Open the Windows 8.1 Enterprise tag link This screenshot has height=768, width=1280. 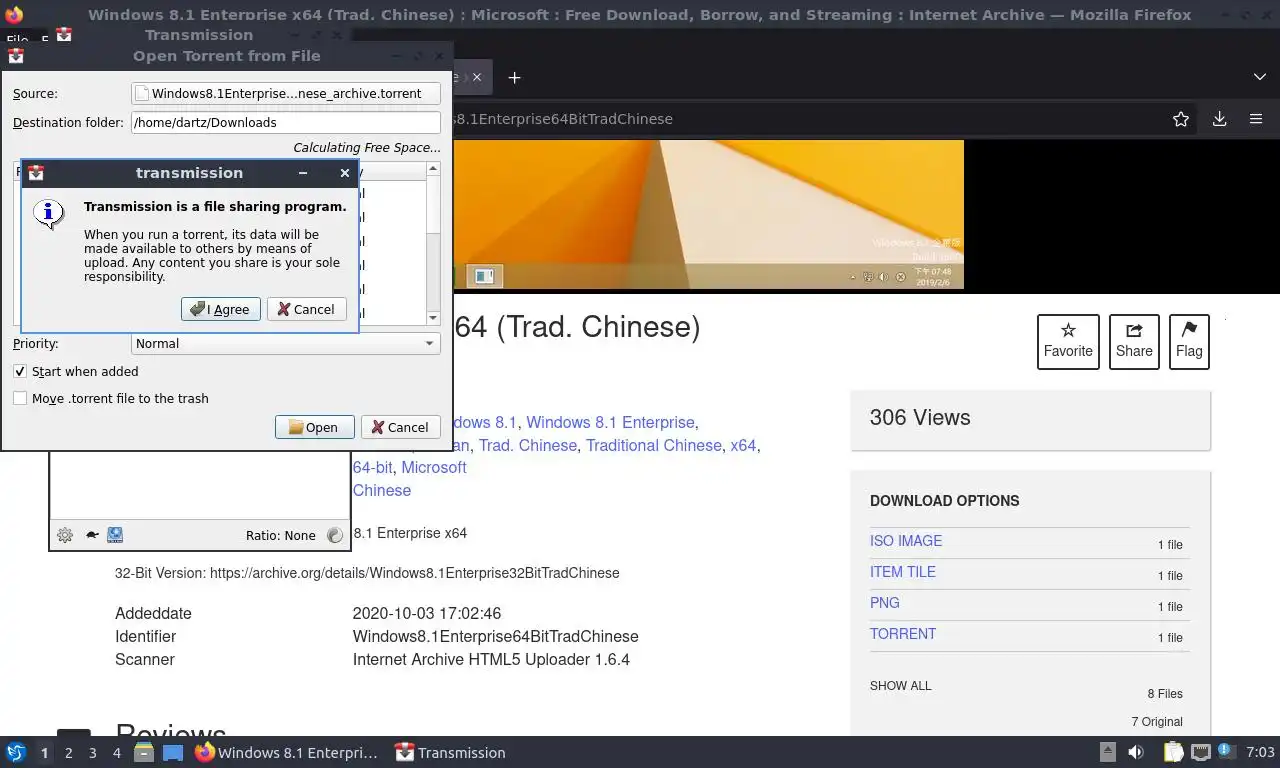tap(610, 422)
